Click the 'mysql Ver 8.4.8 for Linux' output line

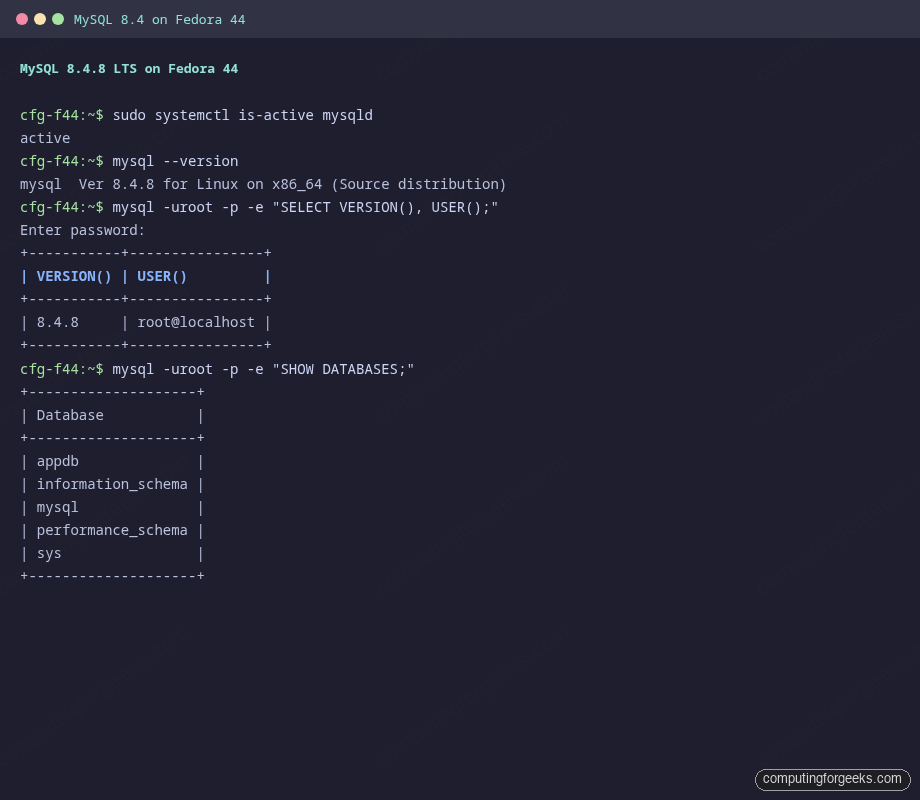tap(263, 184)
